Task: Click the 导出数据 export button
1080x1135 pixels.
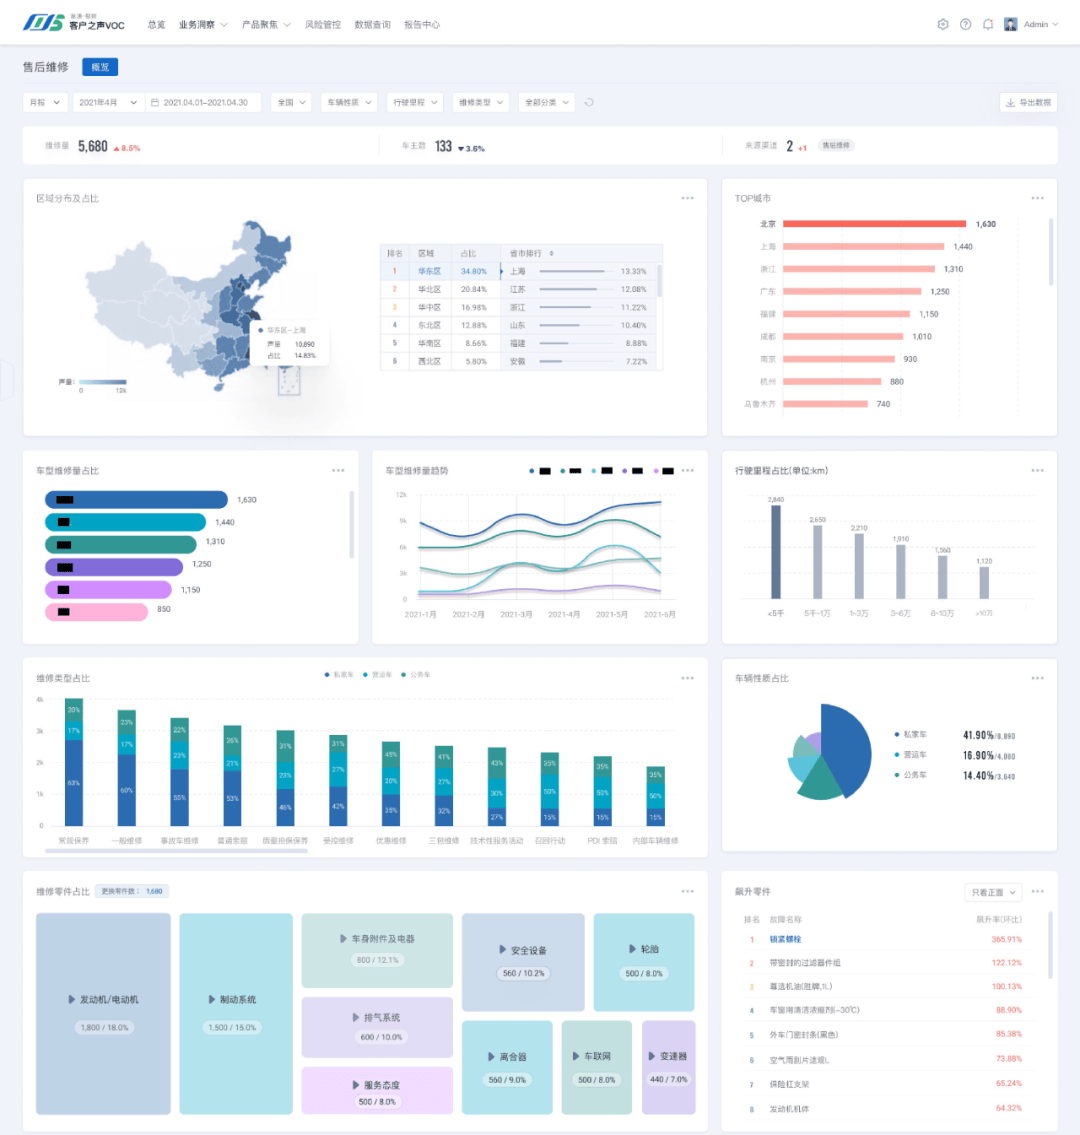Action: [x=1028, y=102]
